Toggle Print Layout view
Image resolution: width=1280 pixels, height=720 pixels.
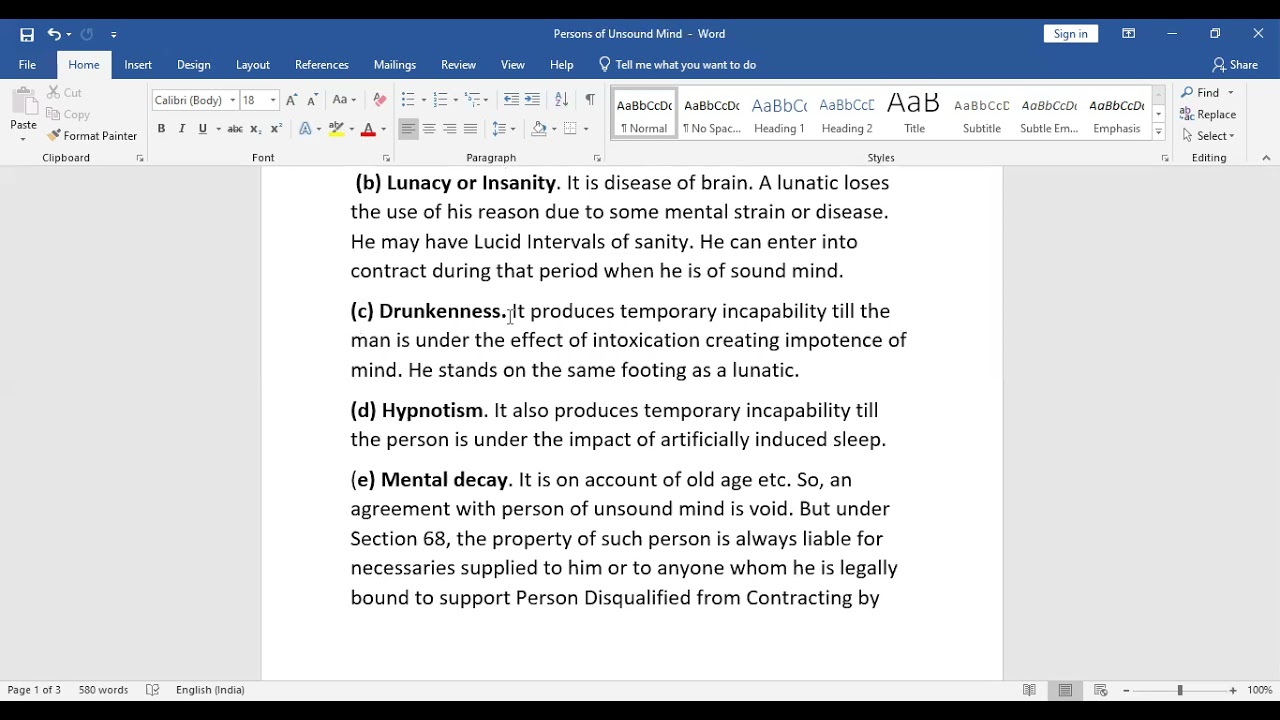tap(1065, 690)
